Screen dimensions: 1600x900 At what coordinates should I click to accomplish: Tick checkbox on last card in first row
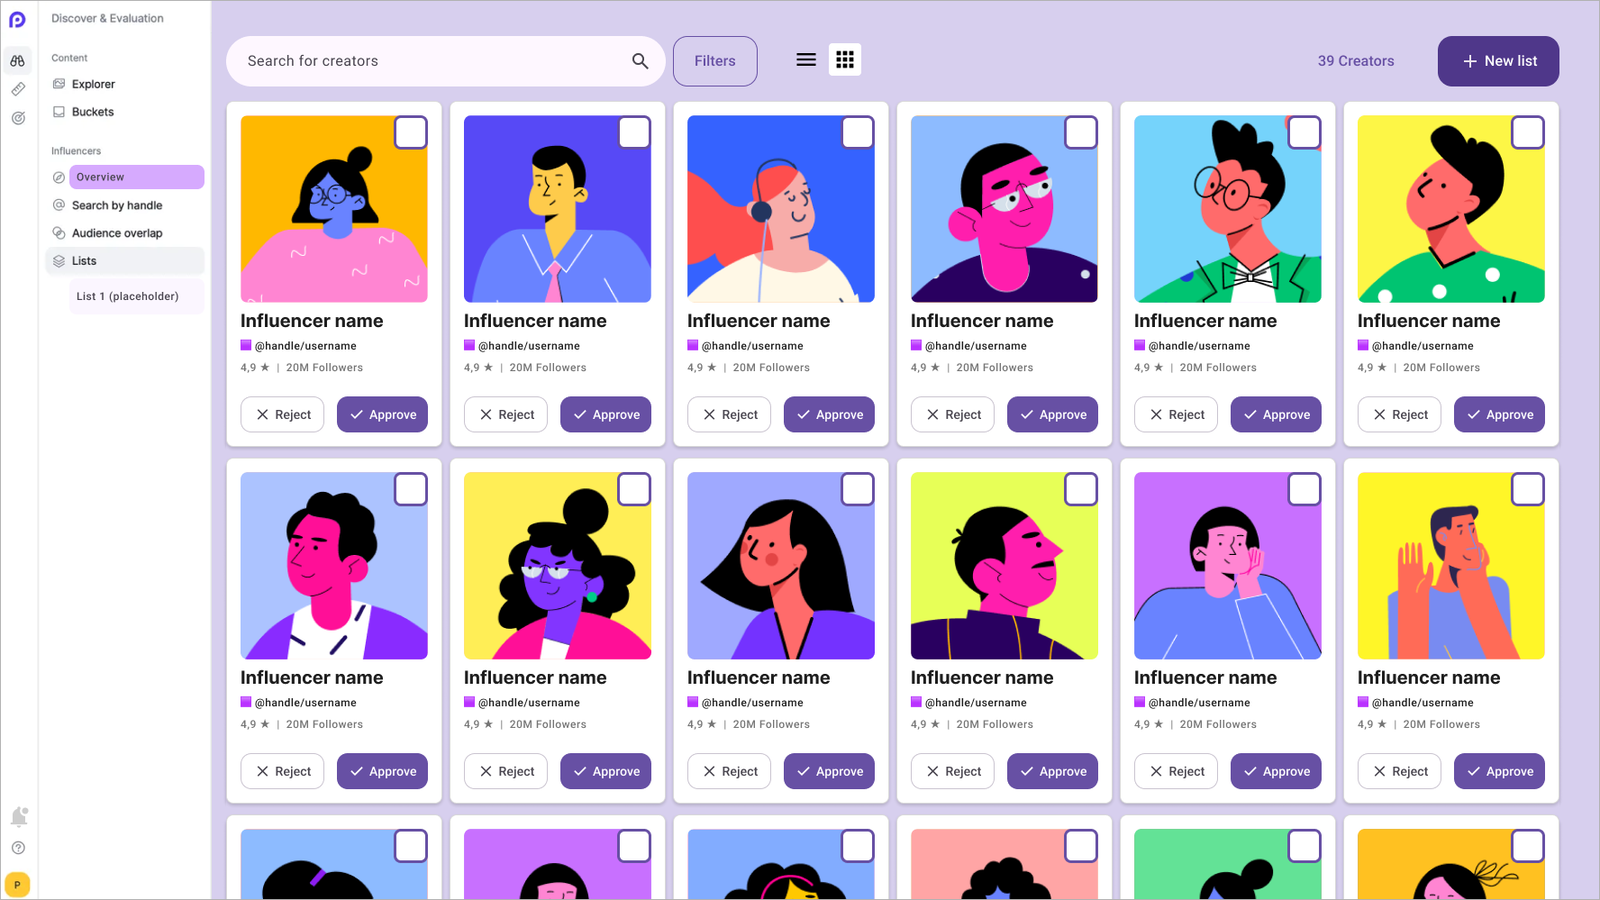point(1528,133)
